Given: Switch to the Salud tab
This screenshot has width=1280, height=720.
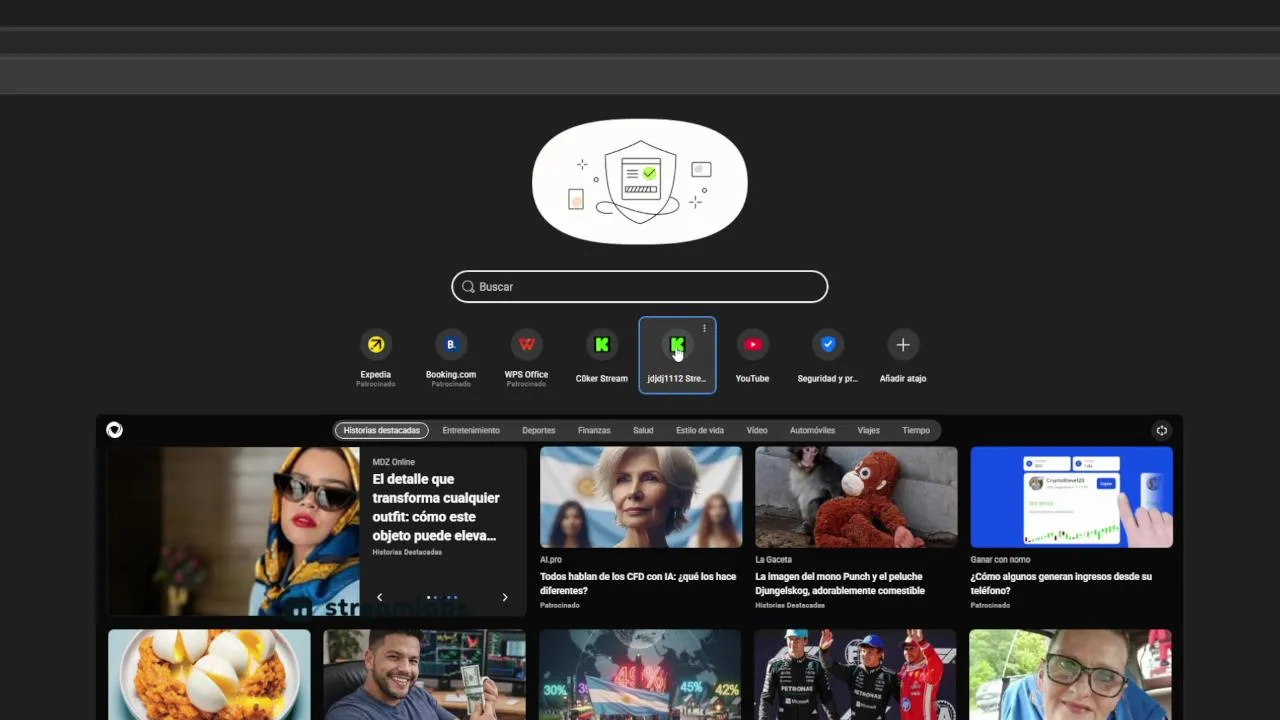Looking at the screenshot, I should click(643, 431).
